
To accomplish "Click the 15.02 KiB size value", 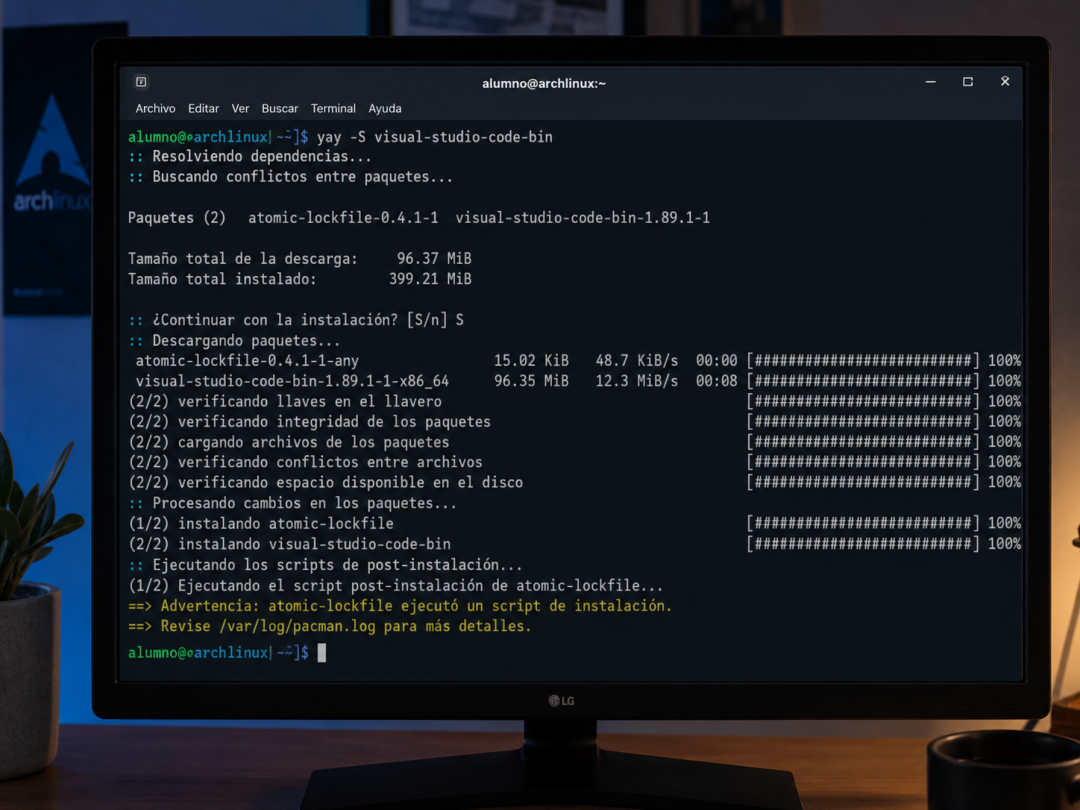I will [531, 360].
